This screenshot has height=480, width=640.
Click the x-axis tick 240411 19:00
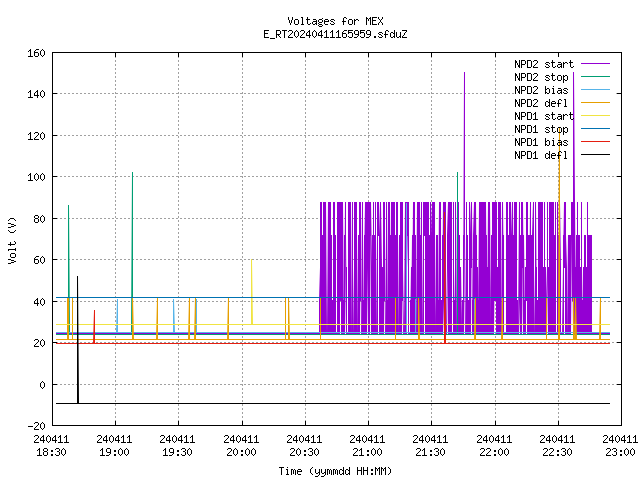coord(114,446)
